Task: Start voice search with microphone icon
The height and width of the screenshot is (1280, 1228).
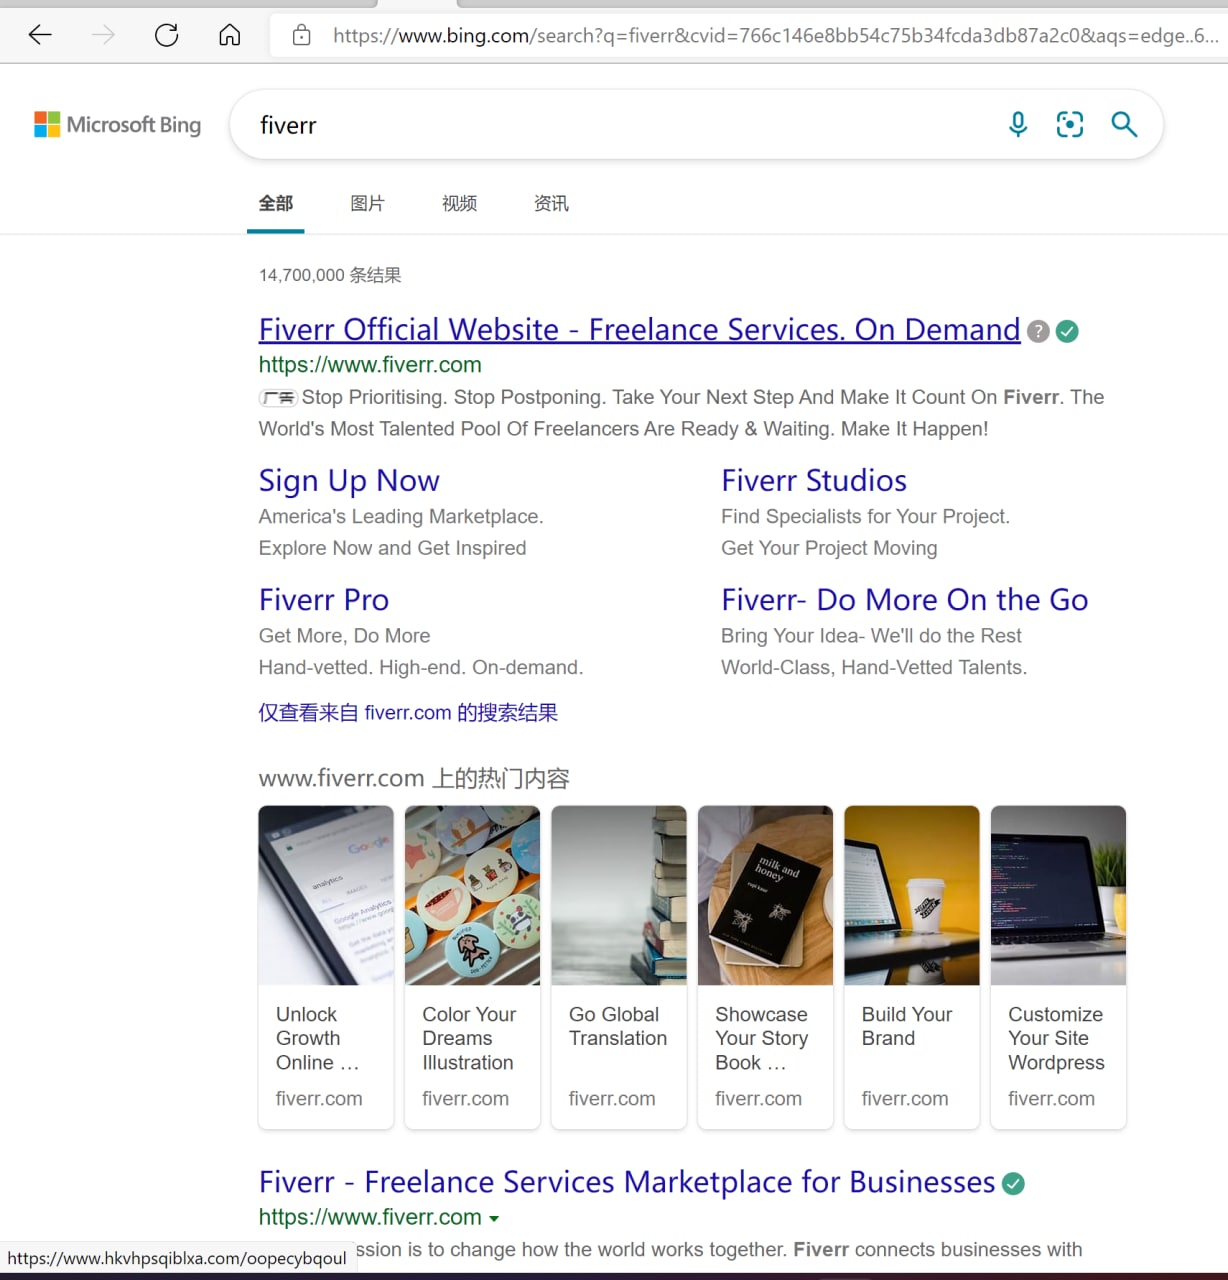Action: point(1018,124)
